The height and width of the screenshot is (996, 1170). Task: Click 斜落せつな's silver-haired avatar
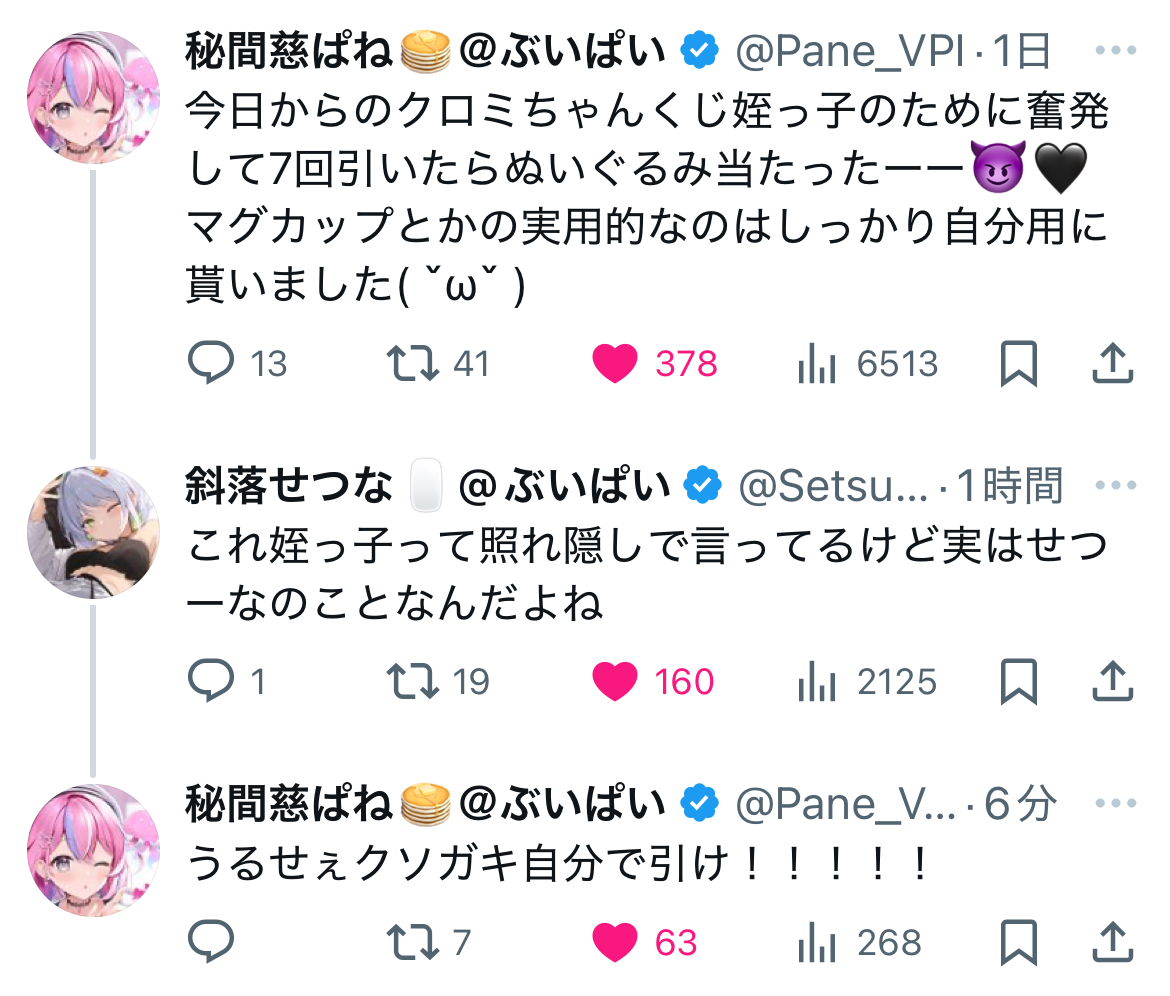pos(93,532)
